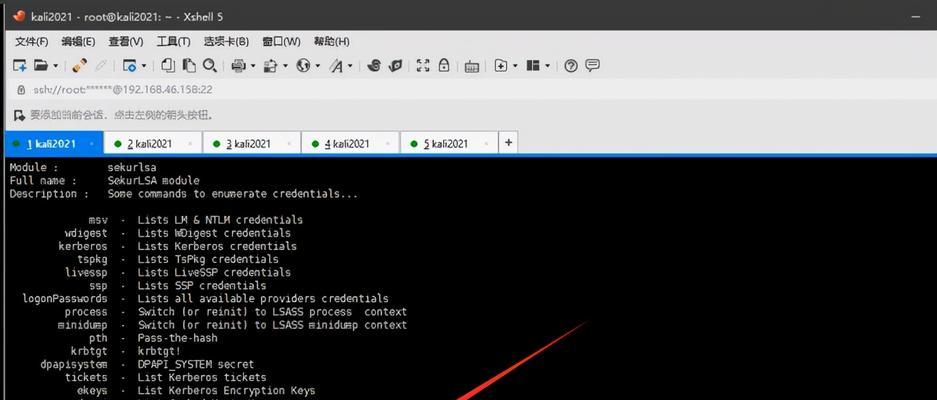Open the 窗口(W) menu
Image resolution: width=937 pixels, height=400 pixels.
tap(281, 42)
